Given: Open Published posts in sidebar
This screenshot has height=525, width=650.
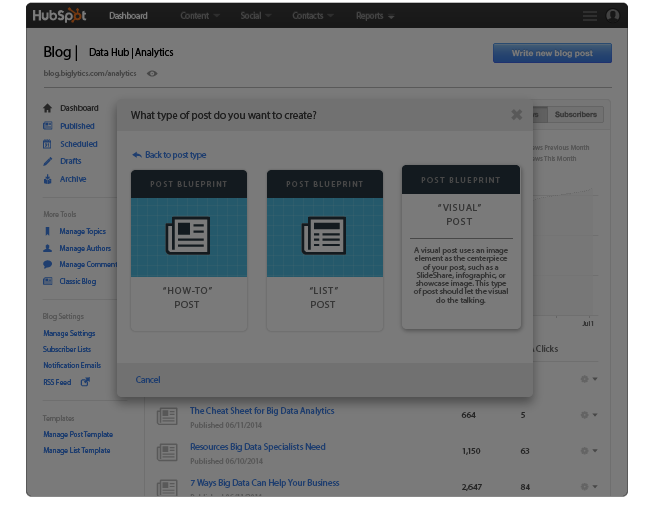Looking at the screenshot, I should (77, 126).
